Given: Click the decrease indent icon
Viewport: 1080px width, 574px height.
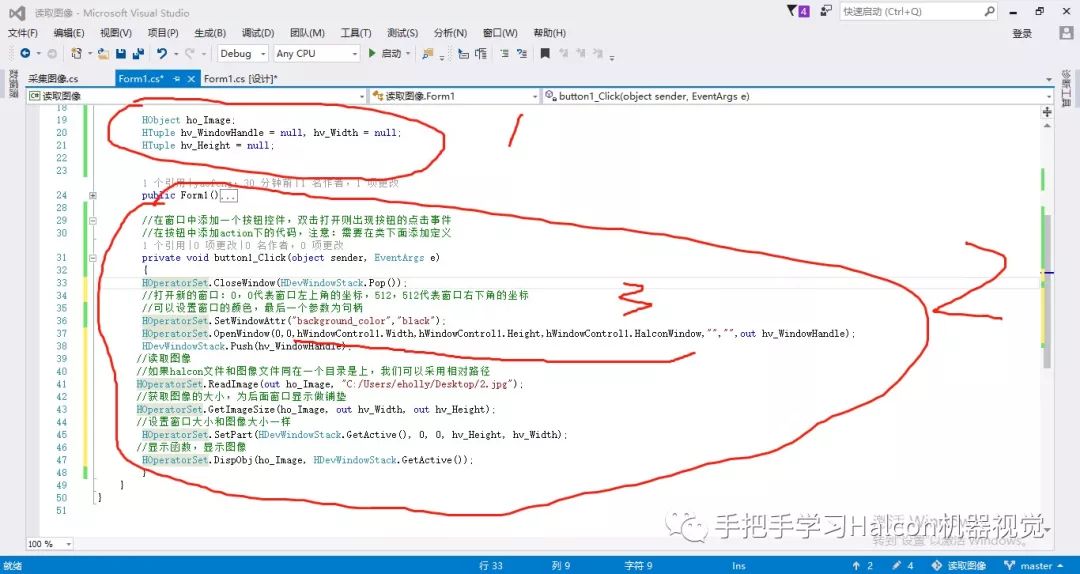Looking at the screenshot, I should 505,53.
